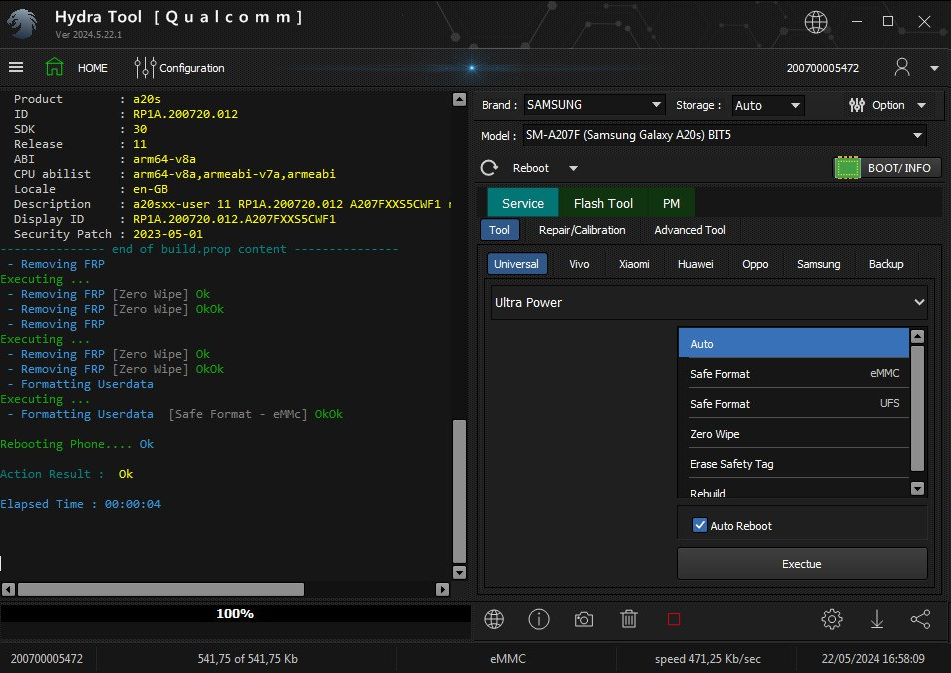
Task: Click the BOOT/INFO button
Action: click(887, 168)
